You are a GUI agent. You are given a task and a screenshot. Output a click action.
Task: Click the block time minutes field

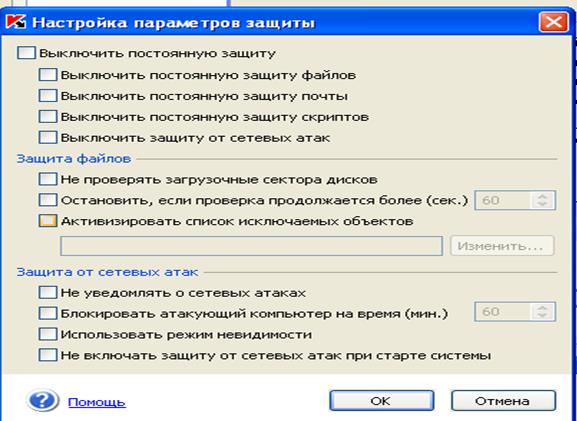point(503,312)
